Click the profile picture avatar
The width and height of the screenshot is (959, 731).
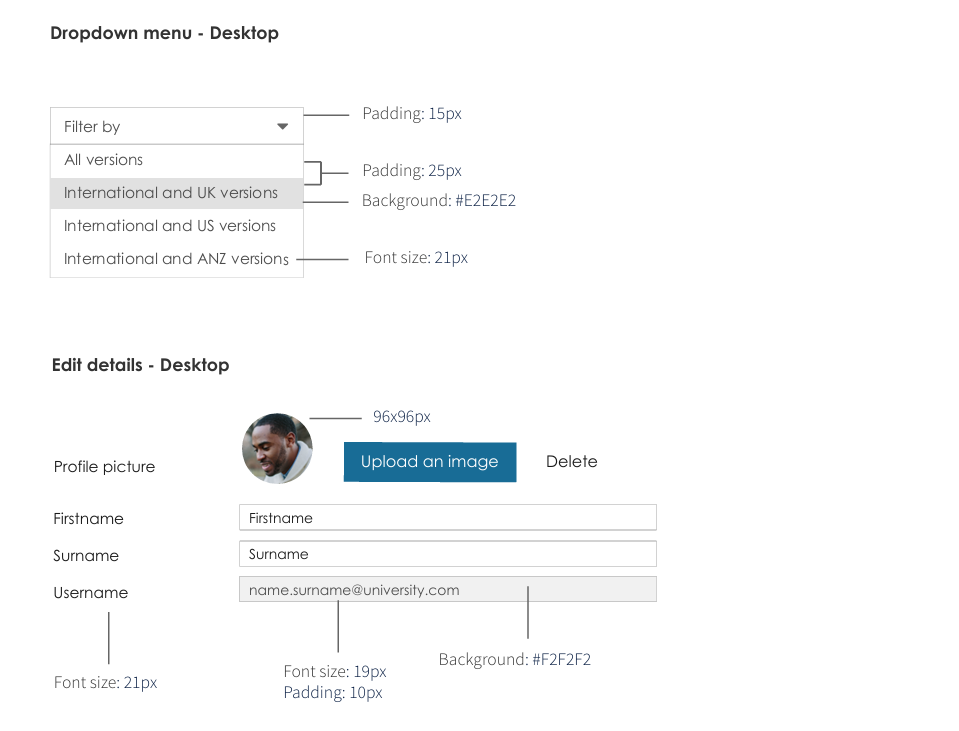coord(277,449)
